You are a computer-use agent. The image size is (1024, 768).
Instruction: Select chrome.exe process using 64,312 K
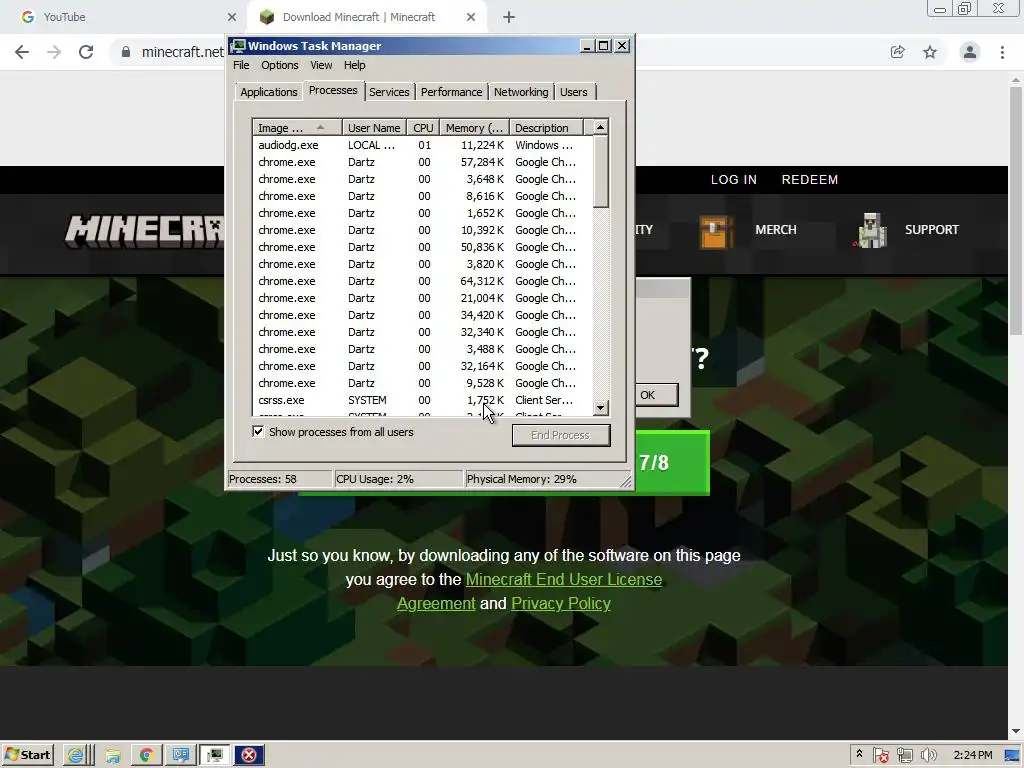pyautogui.click(x=423, y=281)
